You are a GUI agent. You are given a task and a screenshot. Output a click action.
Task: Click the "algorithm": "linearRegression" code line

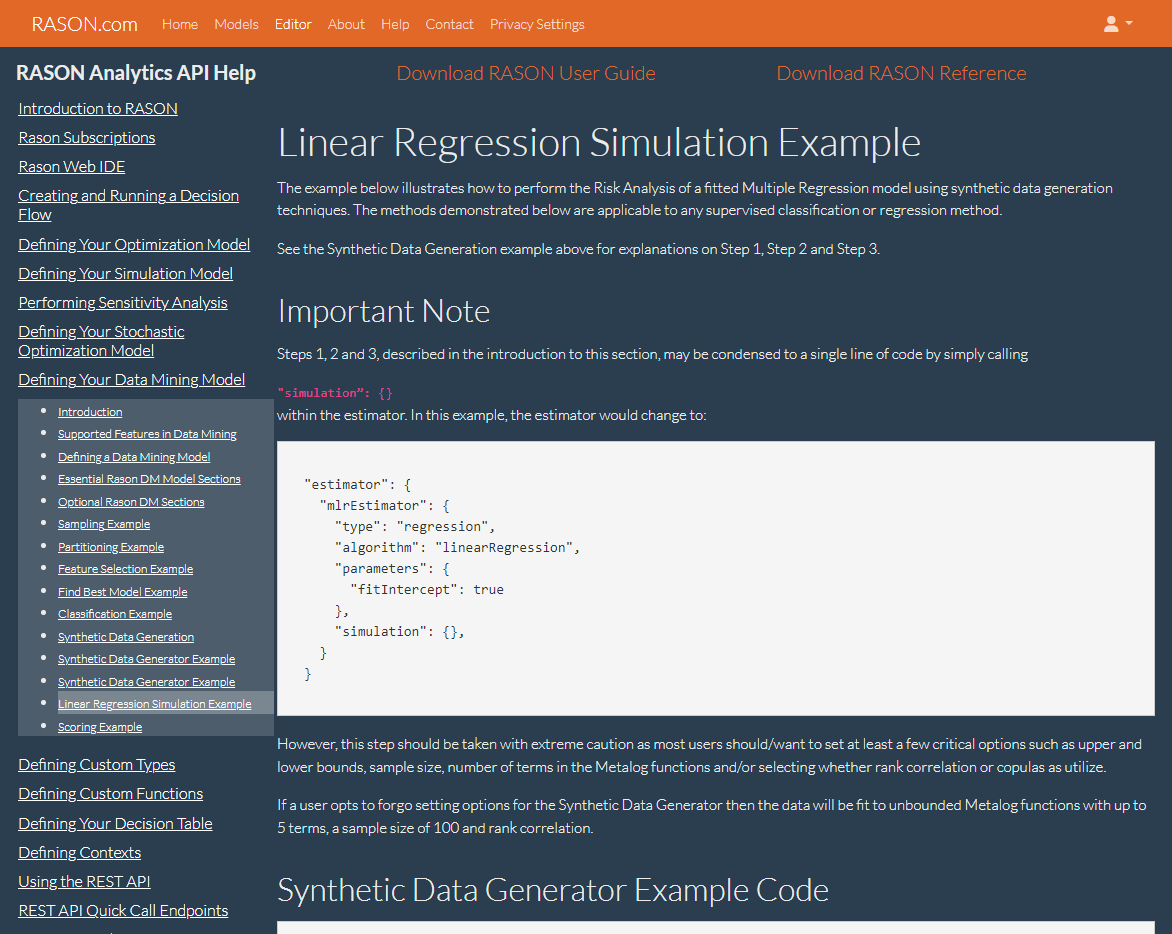pyautogui.click(x=457, y=548)
